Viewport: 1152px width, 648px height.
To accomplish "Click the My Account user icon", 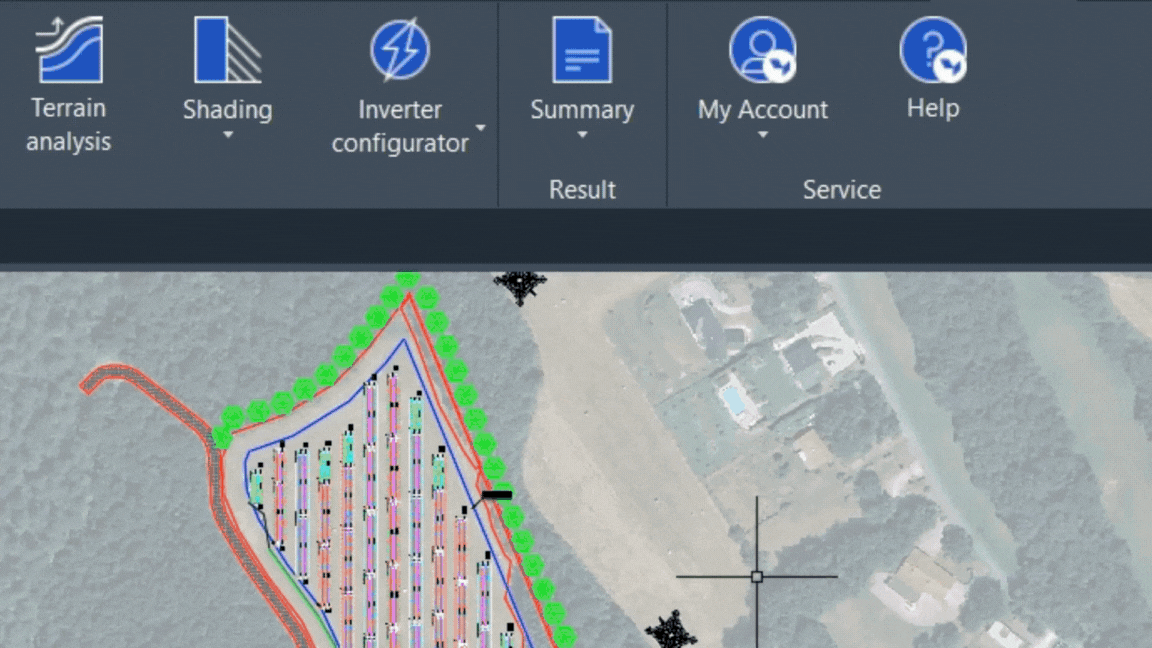I will click(x=763, y=50).
